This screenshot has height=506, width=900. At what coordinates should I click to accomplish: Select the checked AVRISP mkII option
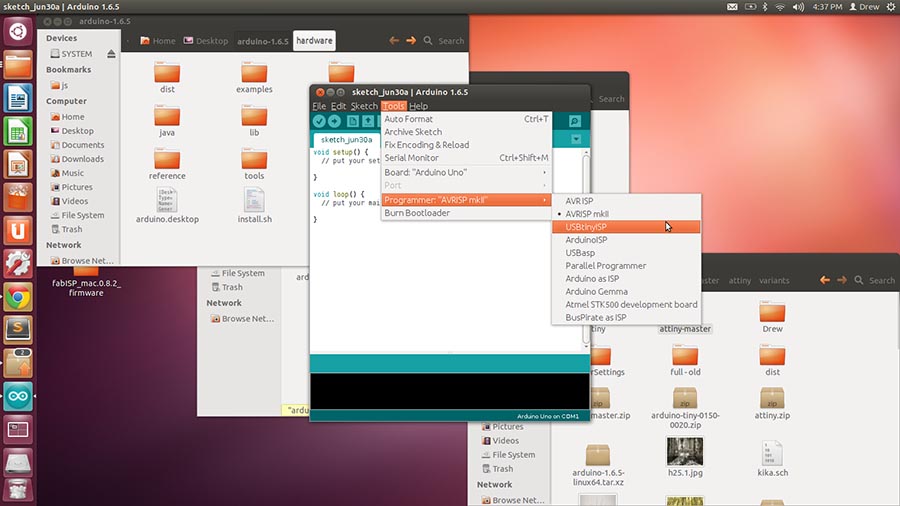point(626,213)
